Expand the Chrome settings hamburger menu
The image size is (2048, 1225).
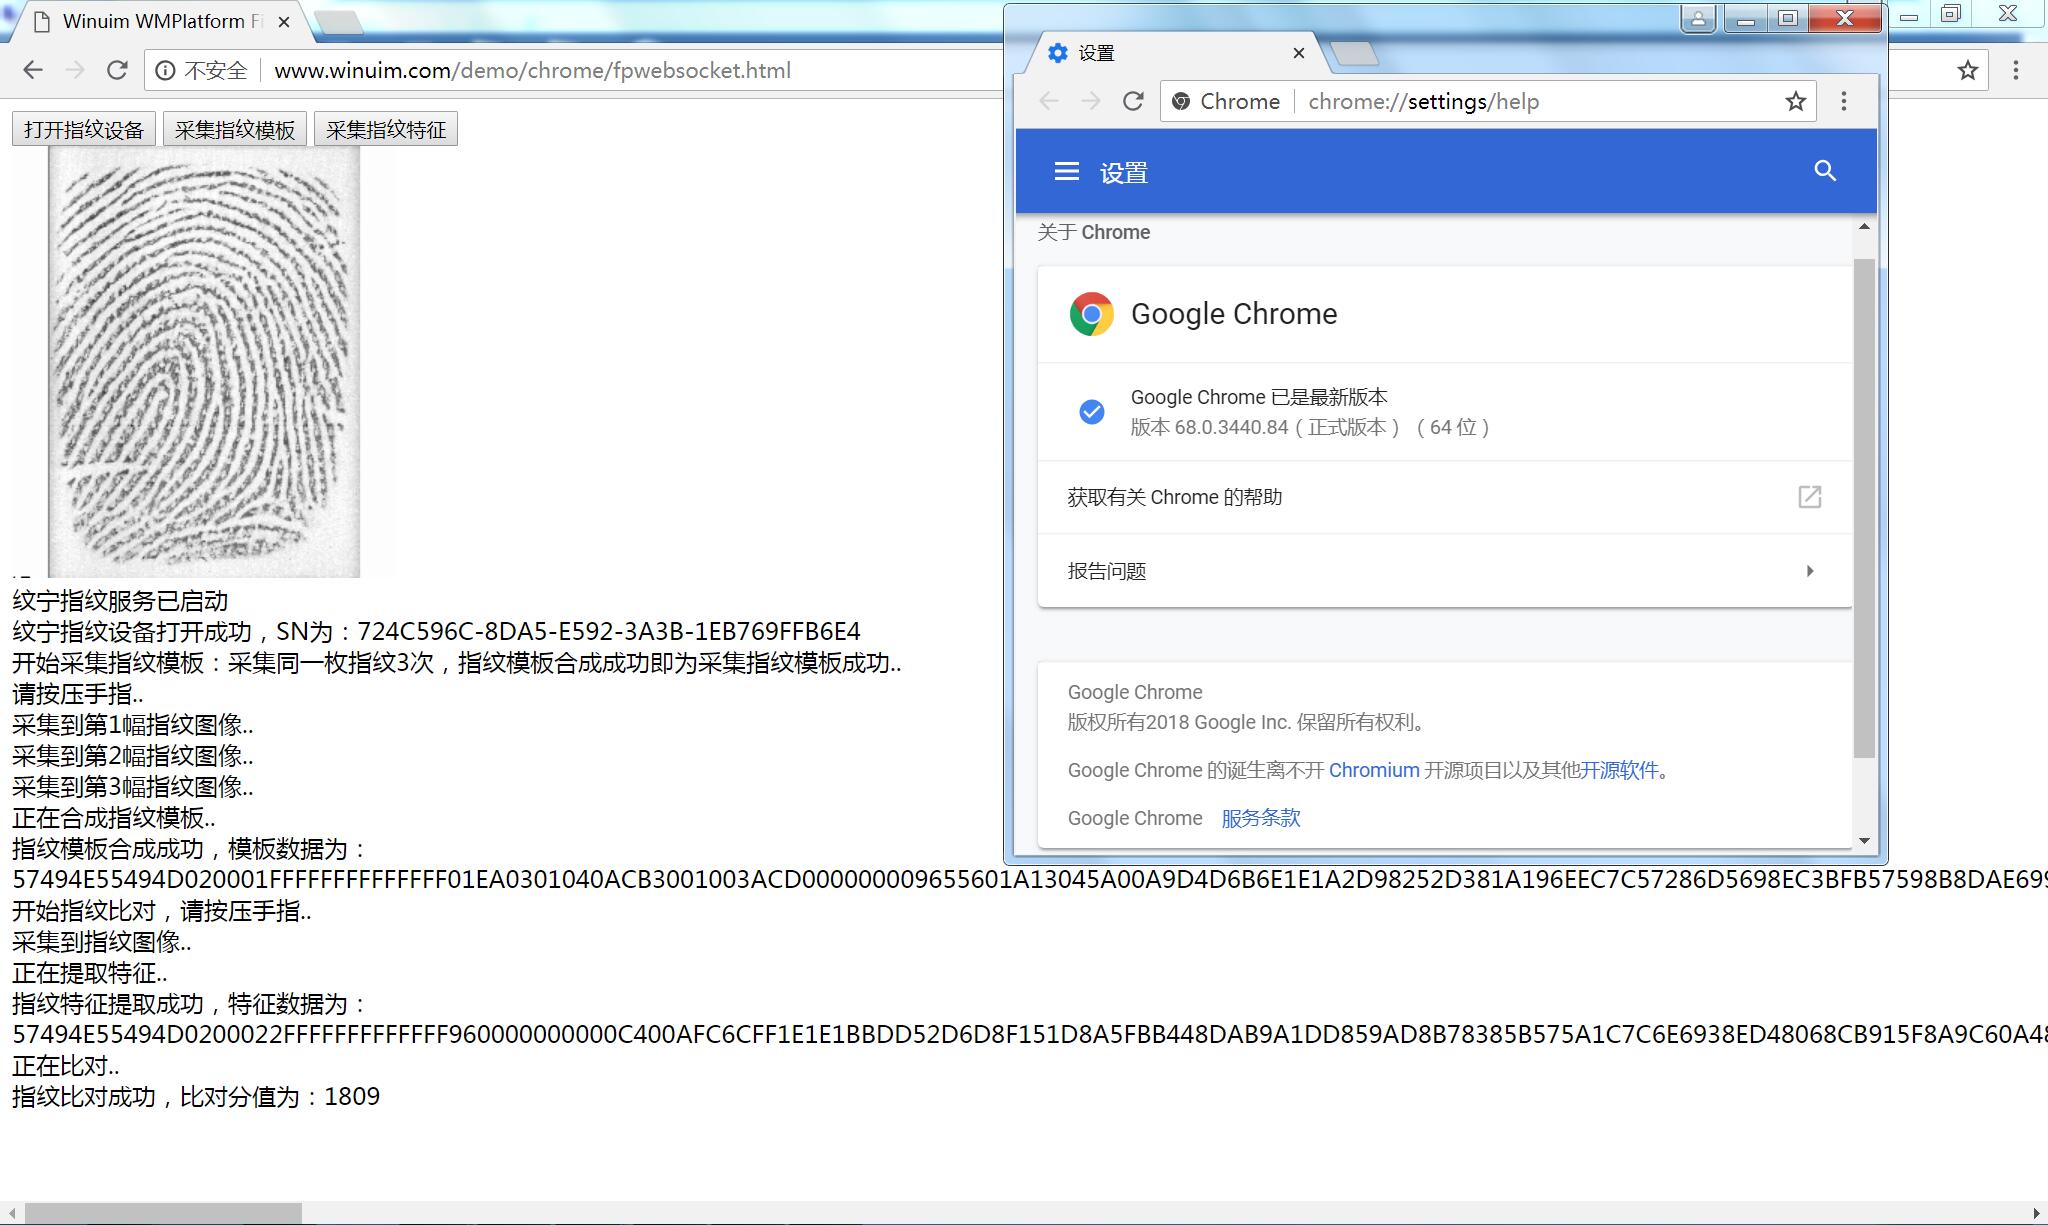coord(1067,172)
